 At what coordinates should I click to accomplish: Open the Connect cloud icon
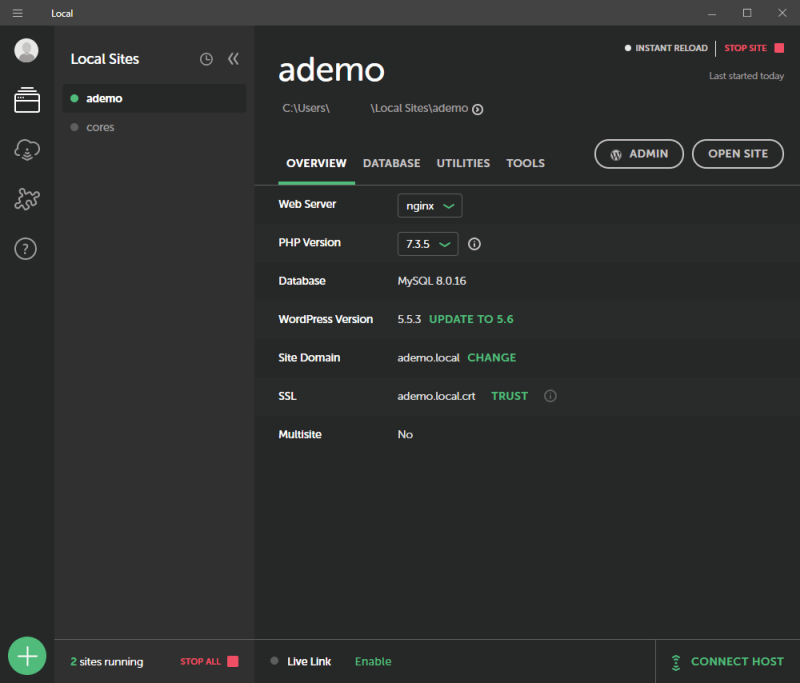tap(27, 150)
